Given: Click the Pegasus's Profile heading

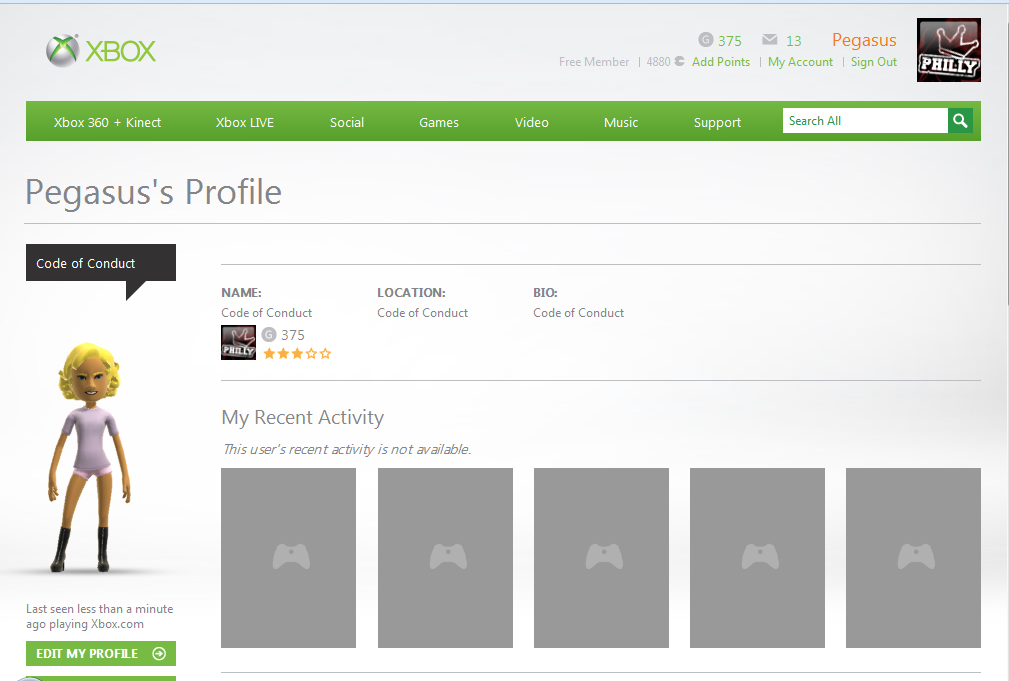Looking at the screenshot, I should click(x=153, y=192).
